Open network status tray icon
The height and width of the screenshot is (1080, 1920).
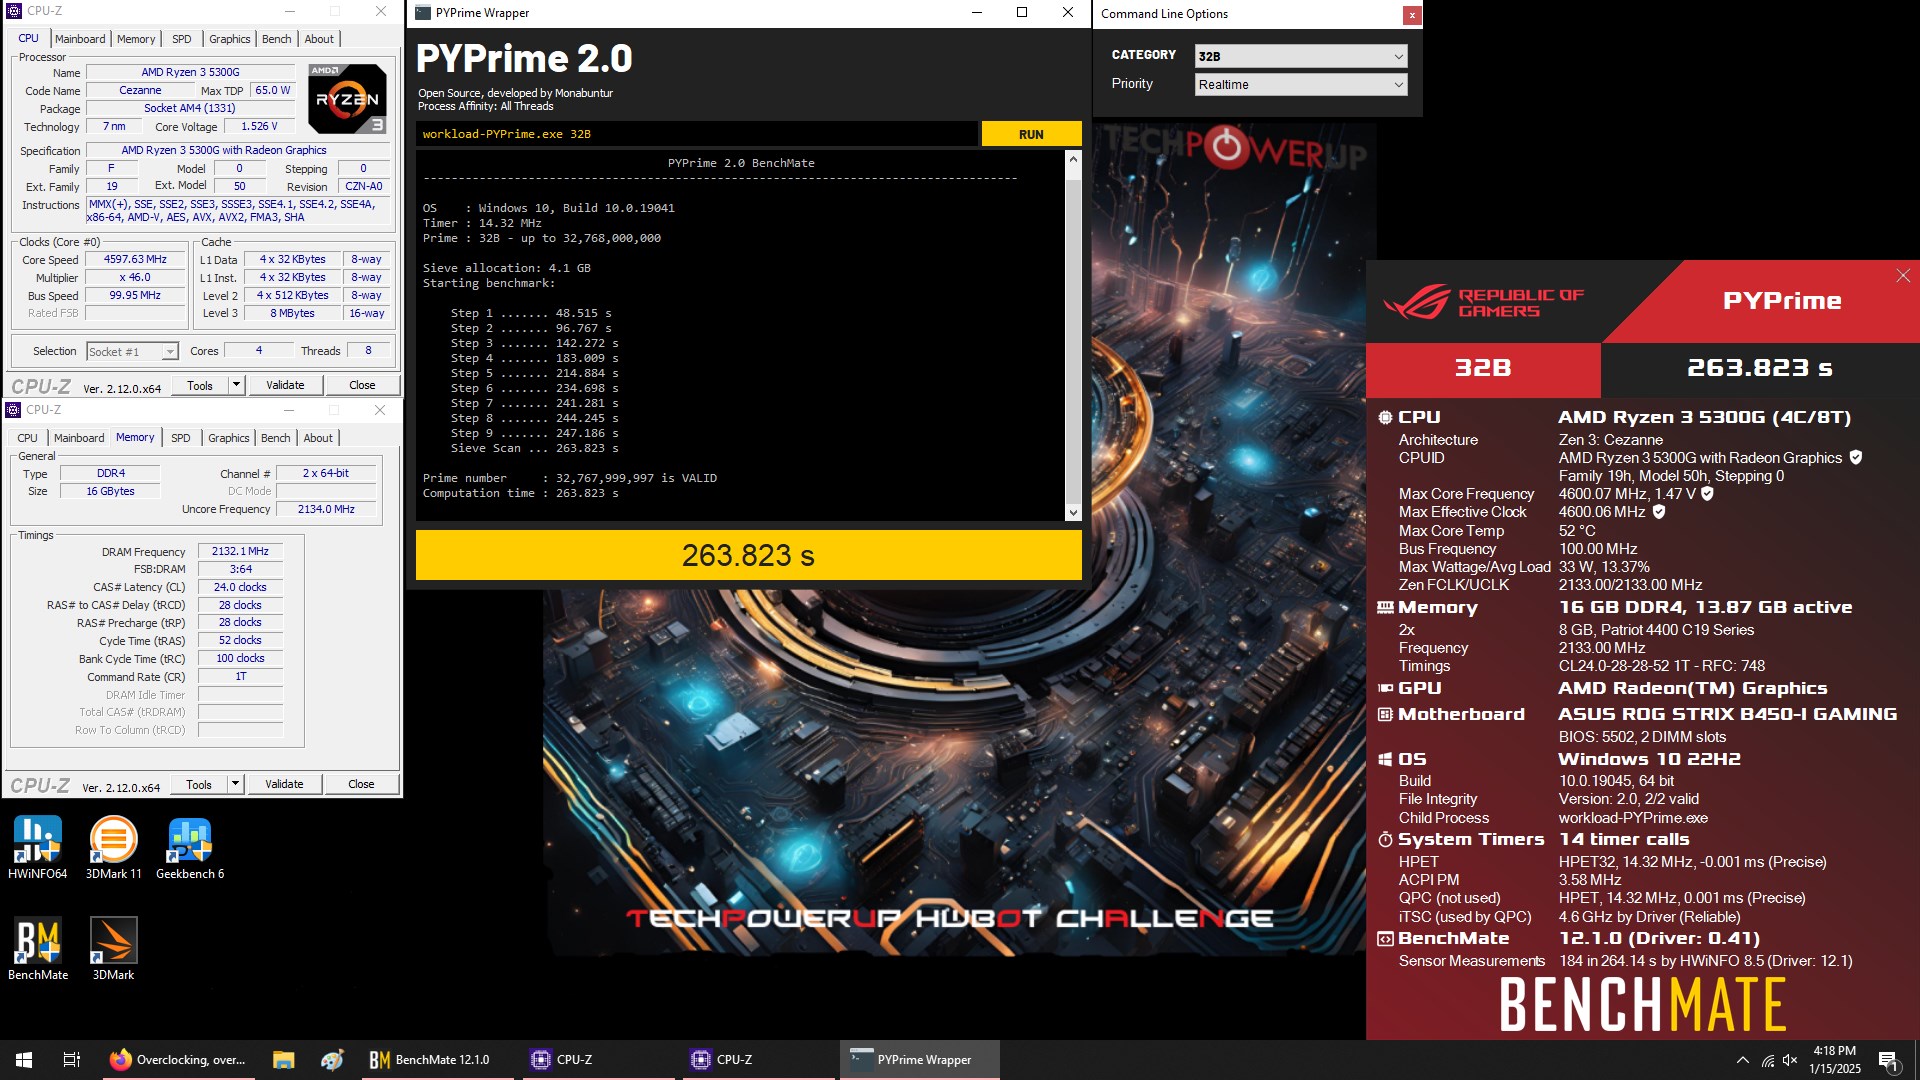(1767, 1060)
